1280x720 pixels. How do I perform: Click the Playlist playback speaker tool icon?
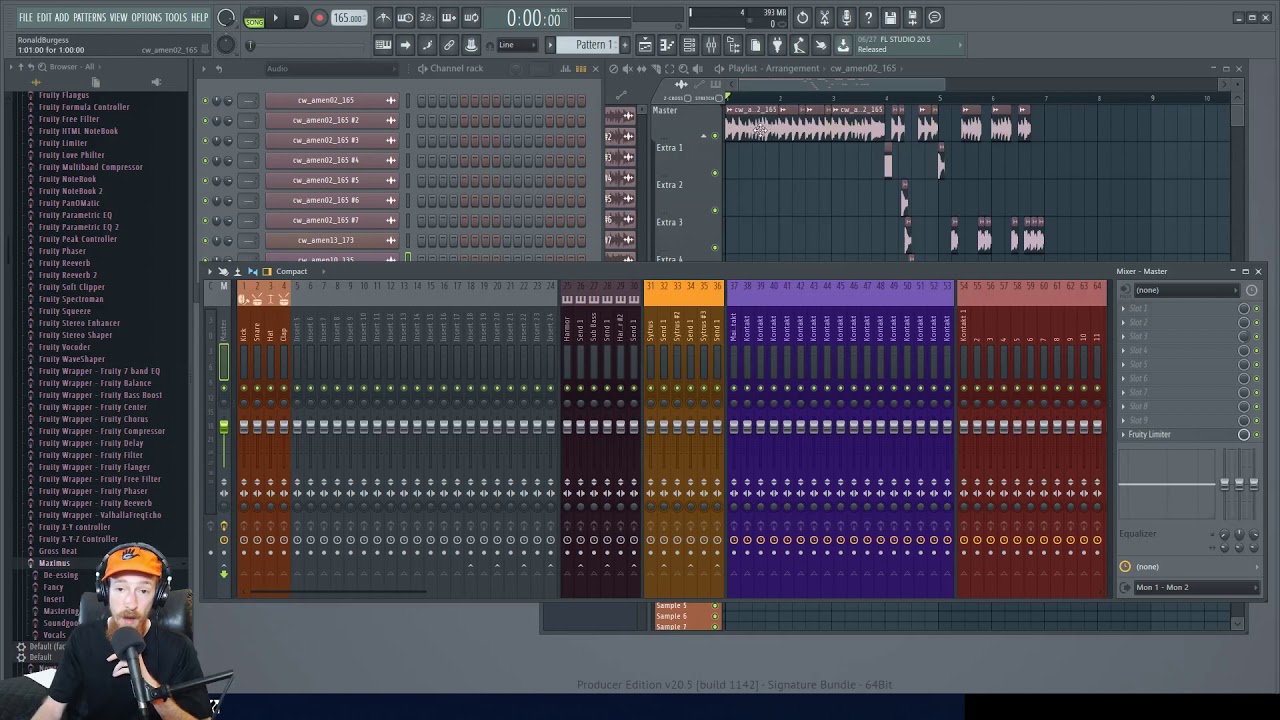click(697, 69)
